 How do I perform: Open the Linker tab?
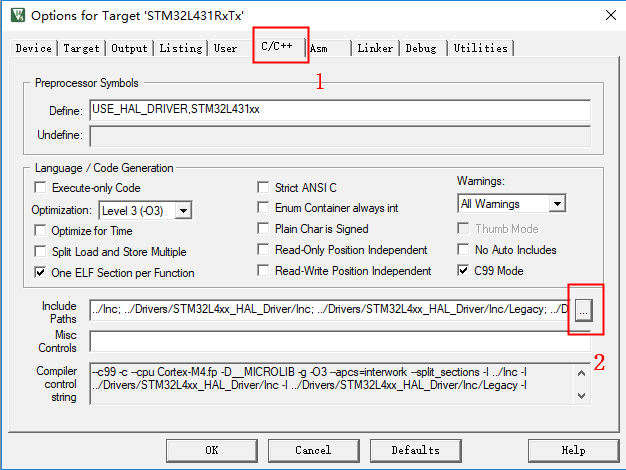click(x=375, y=48)
